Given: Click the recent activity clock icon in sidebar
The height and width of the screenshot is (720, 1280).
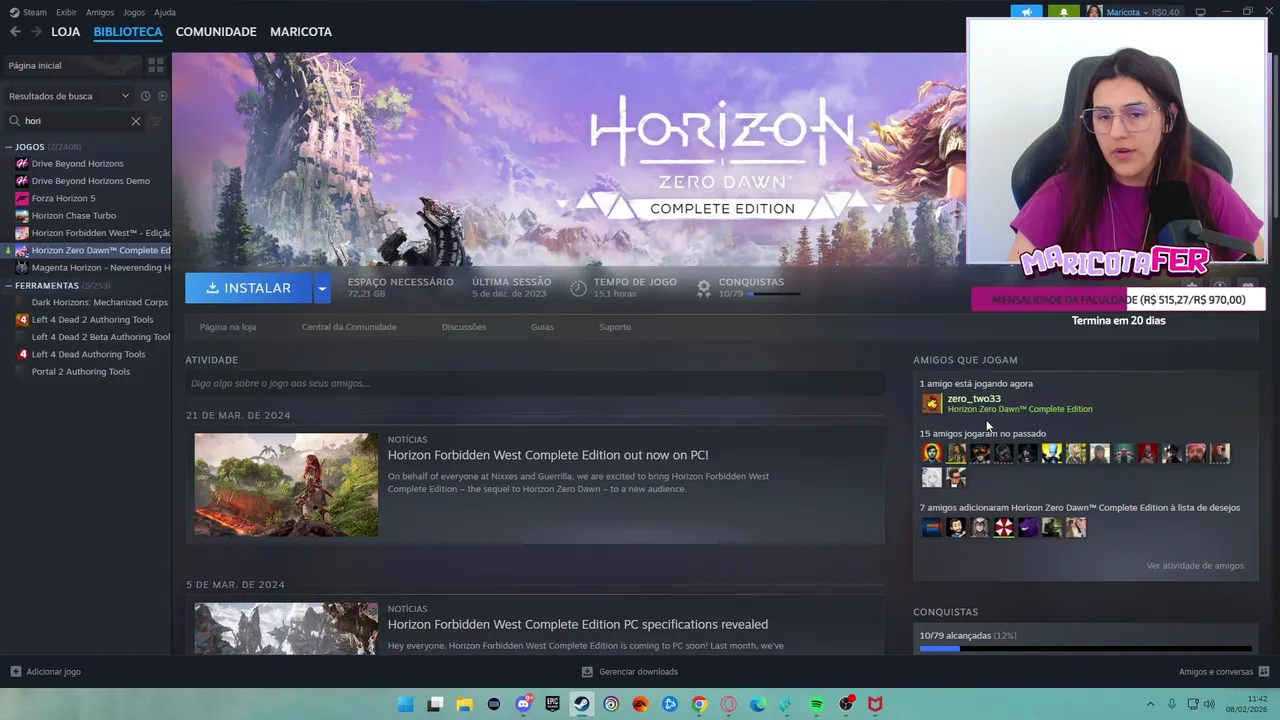Looking at the screenshot, I should tap(145, 96).
